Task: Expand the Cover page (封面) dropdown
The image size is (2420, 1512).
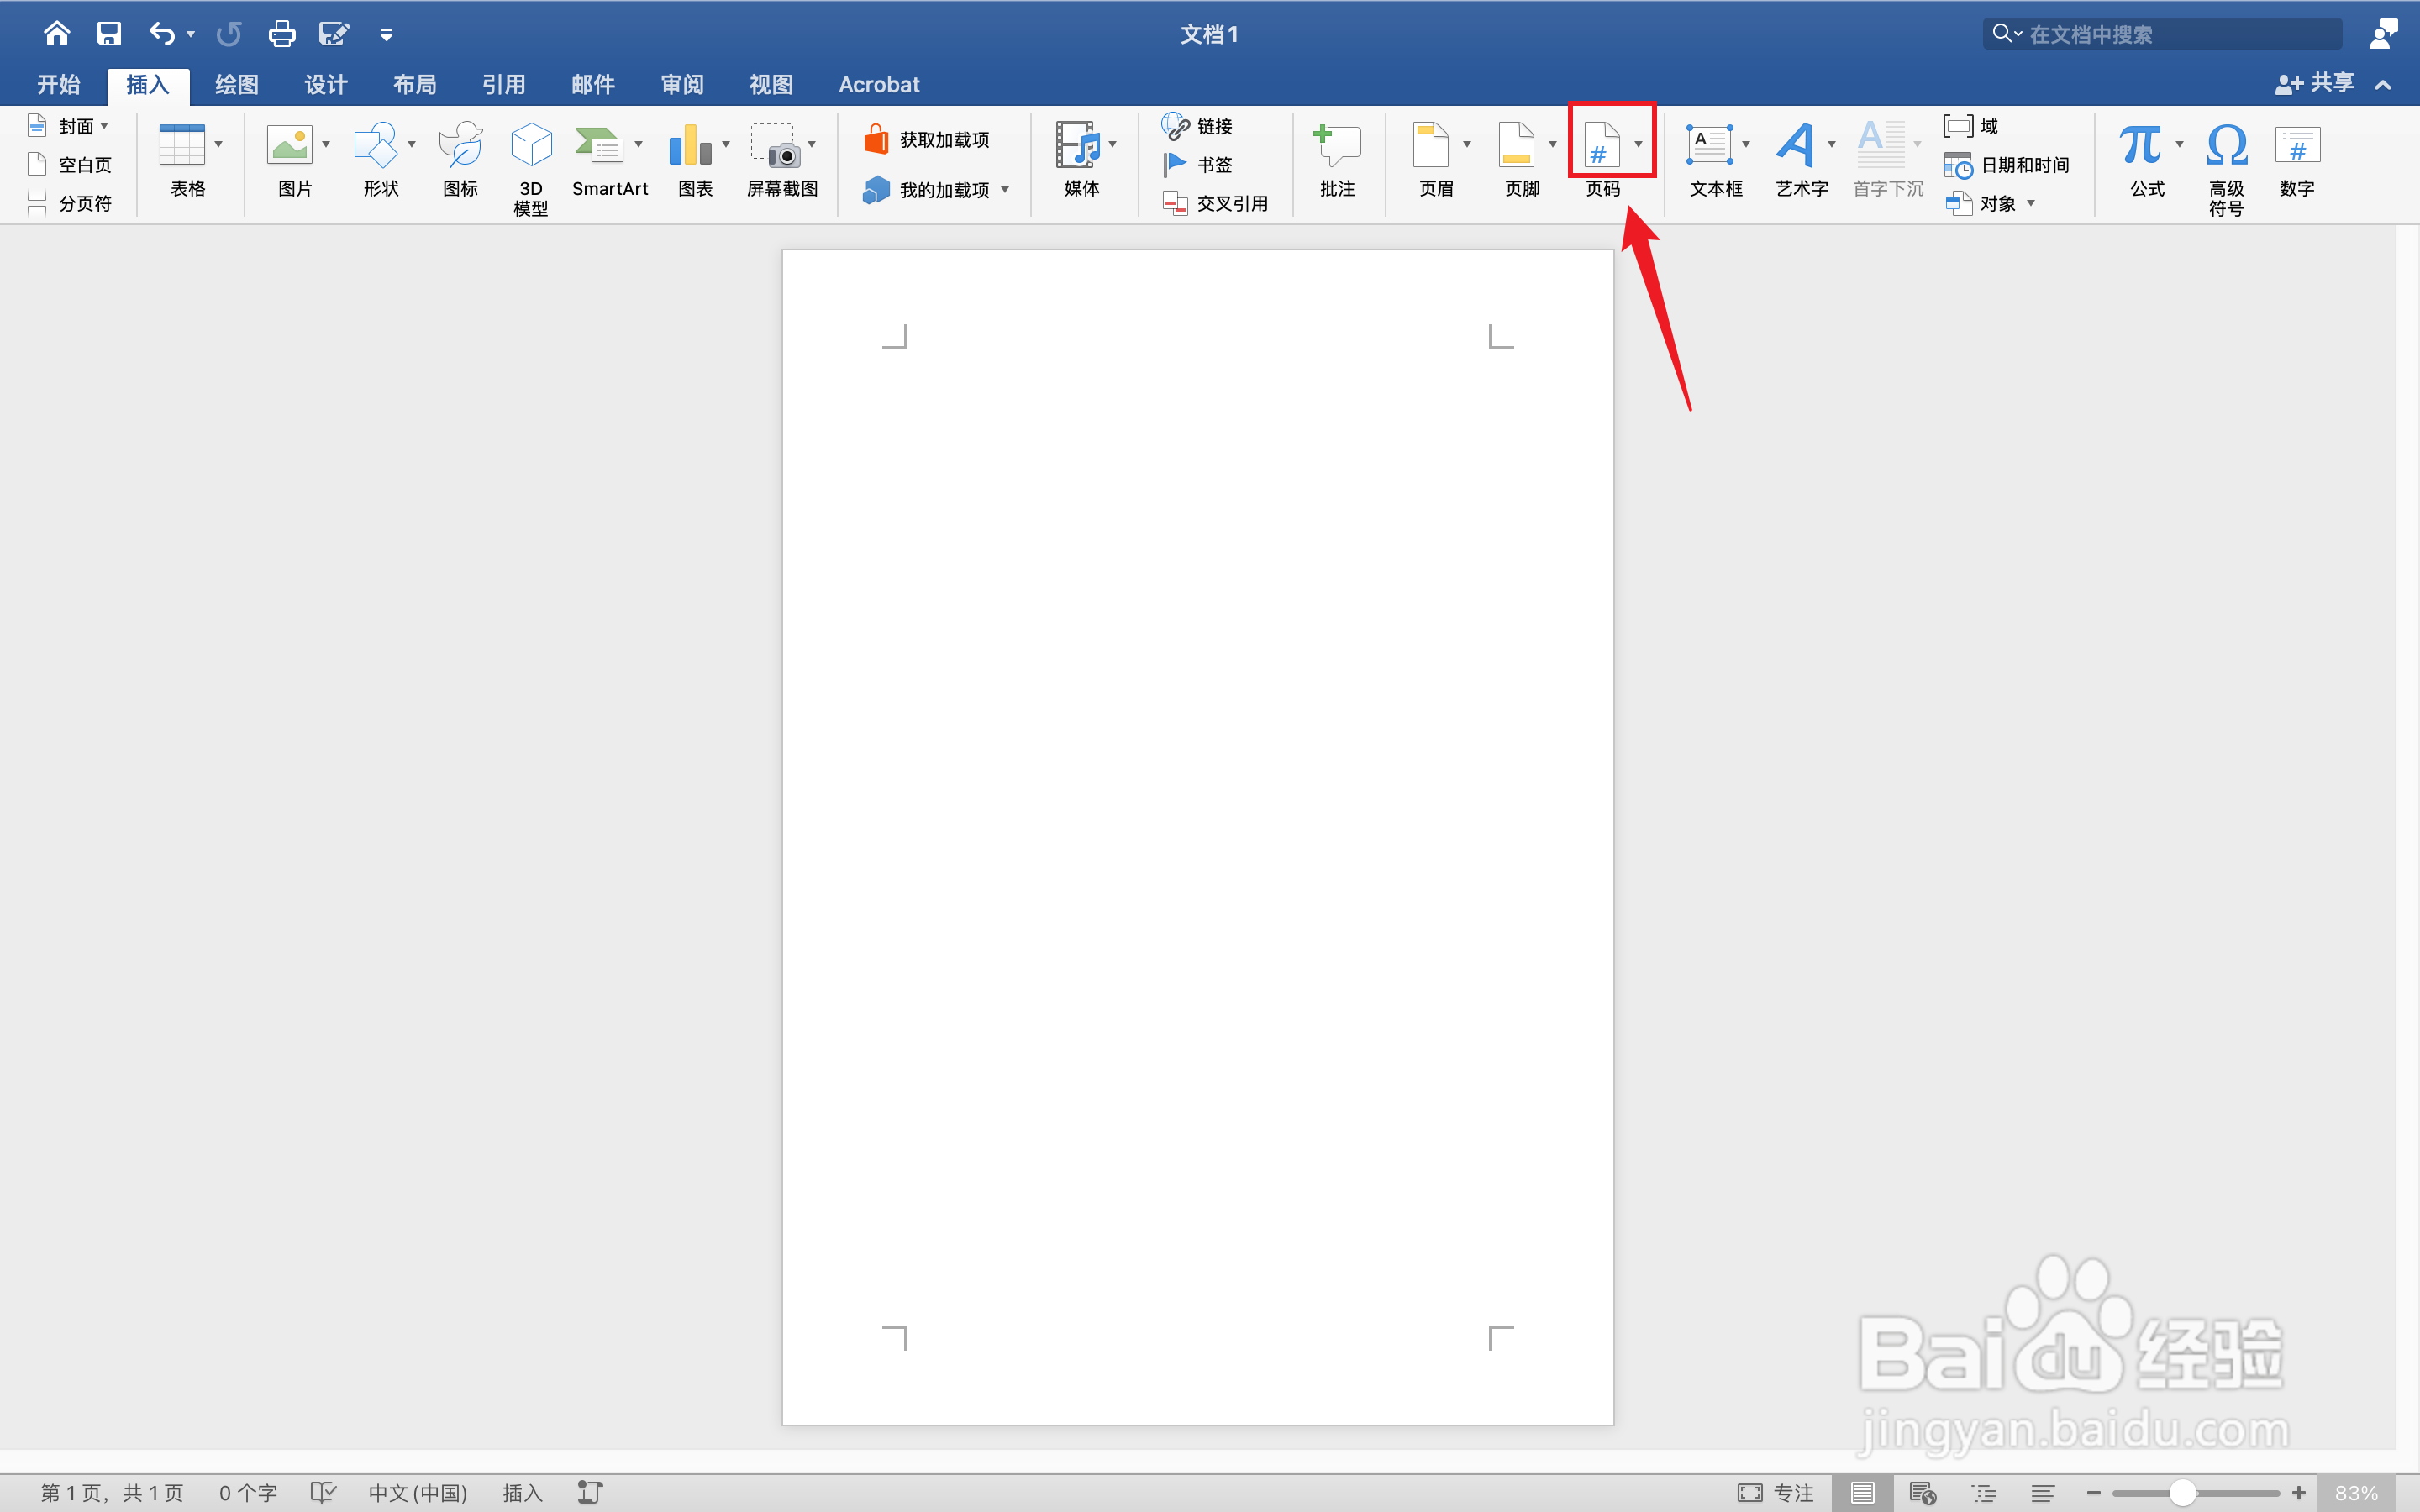Action: [x=104, y=126]
